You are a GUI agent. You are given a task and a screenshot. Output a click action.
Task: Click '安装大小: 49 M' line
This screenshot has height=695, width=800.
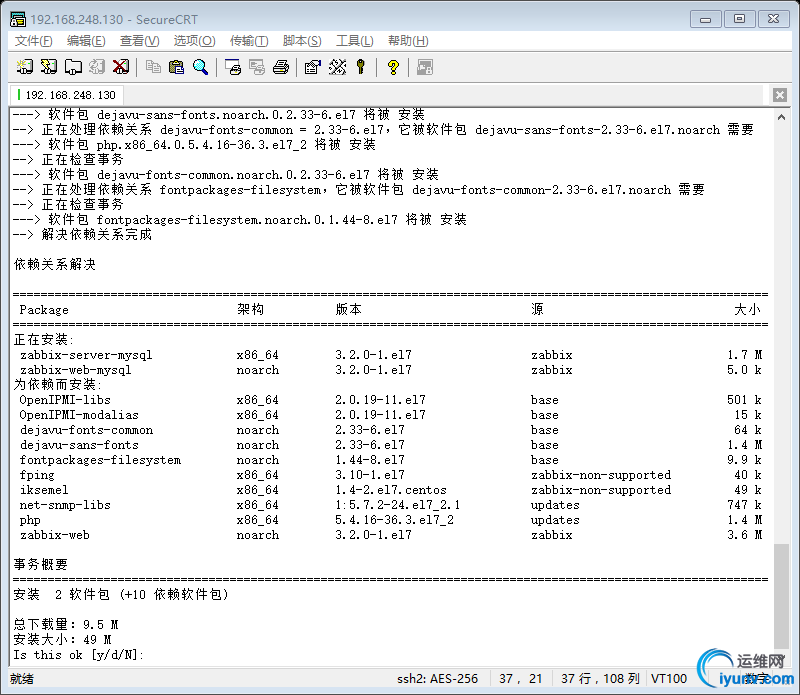pos(62,639)
